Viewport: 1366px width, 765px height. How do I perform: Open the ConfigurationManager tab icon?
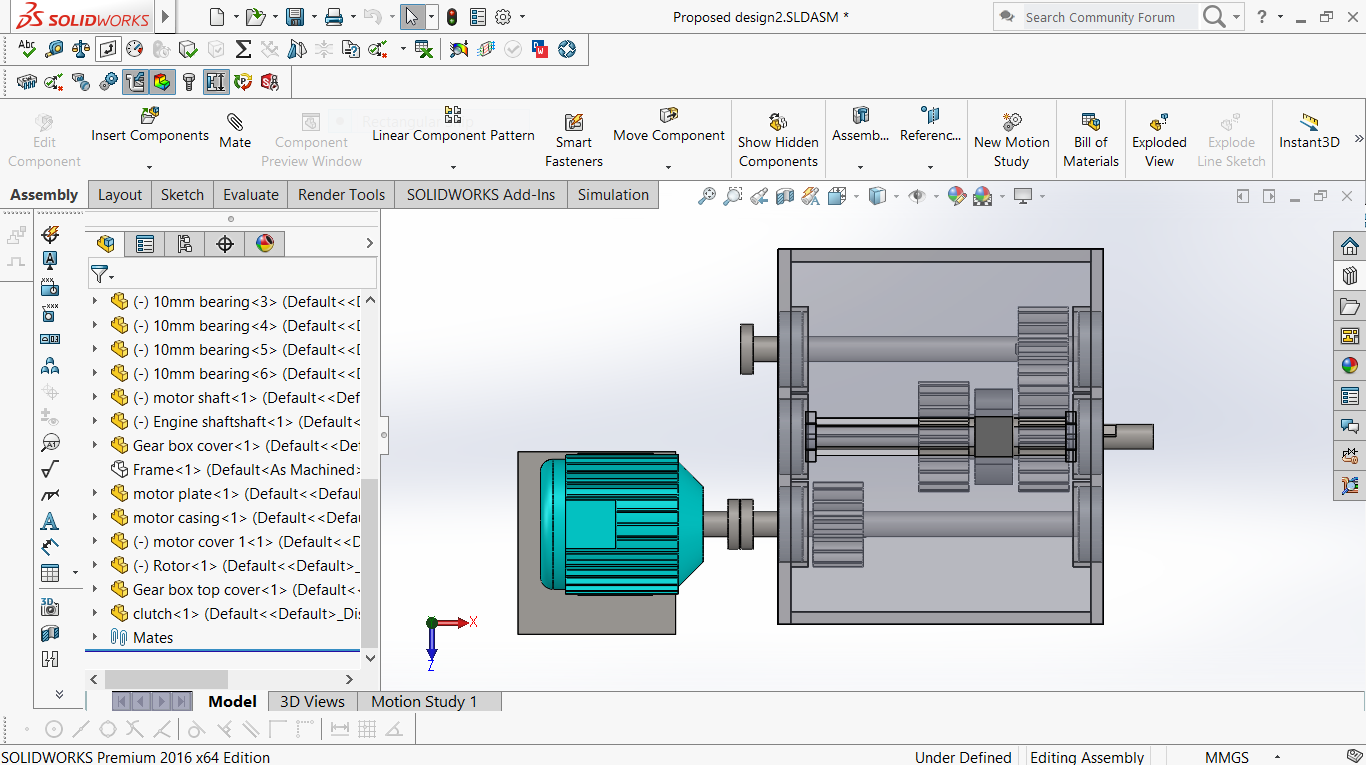coord(185,243)
